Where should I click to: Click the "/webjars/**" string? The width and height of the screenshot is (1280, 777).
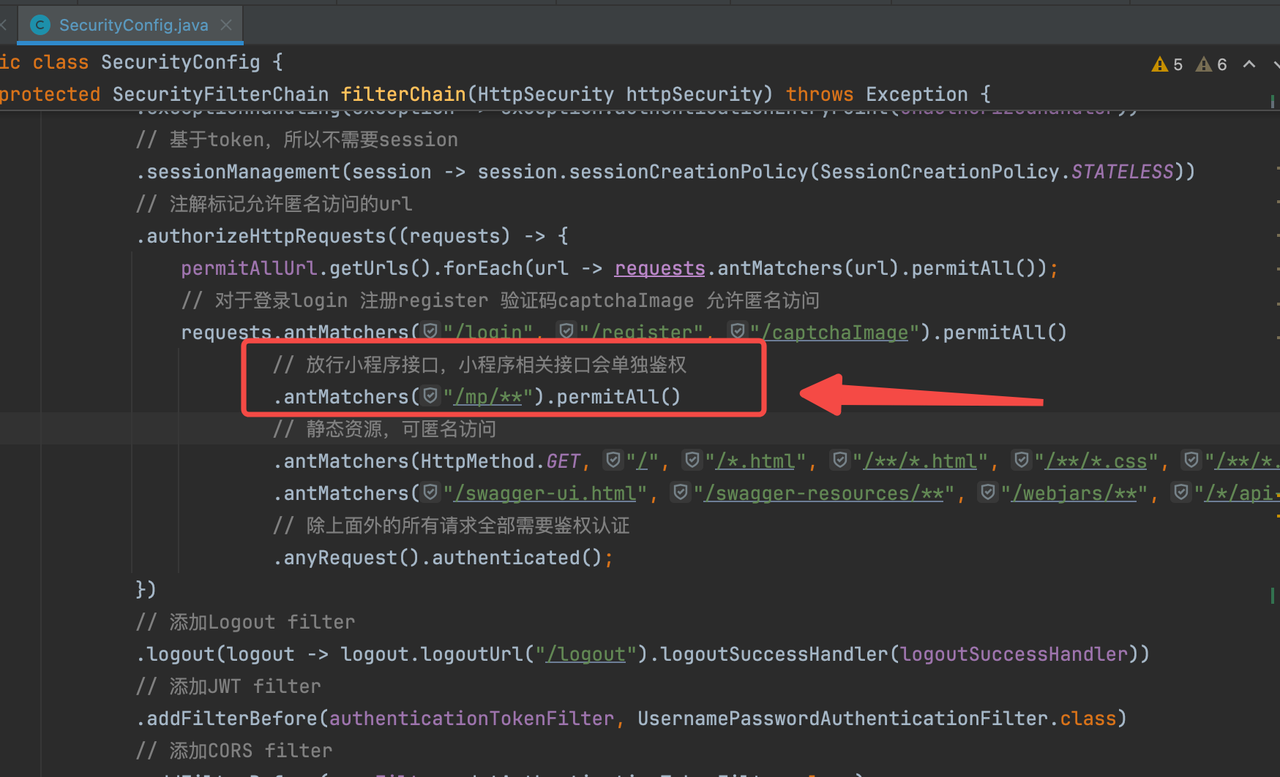point(1074,493)
